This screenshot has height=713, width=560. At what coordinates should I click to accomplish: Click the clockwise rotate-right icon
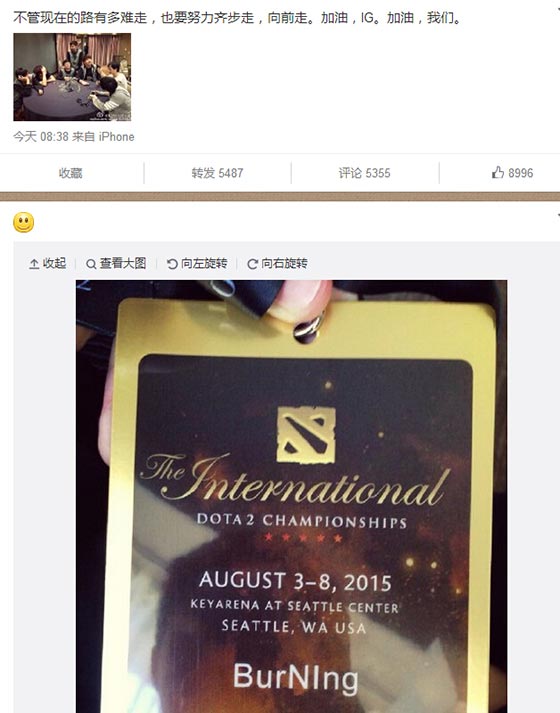click(252, 264)
